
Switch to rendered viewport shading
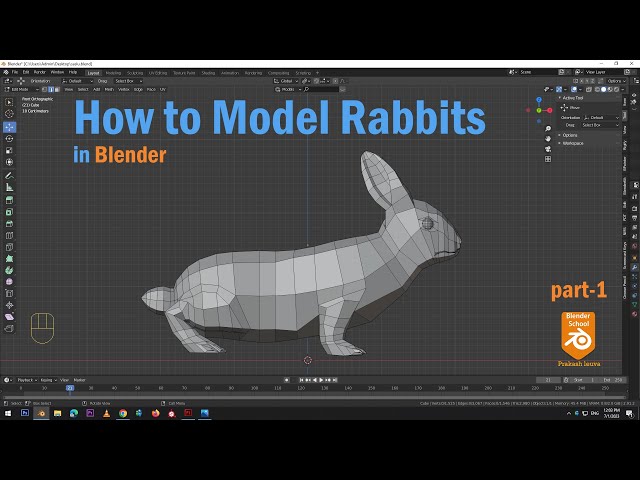click(616, 89)
